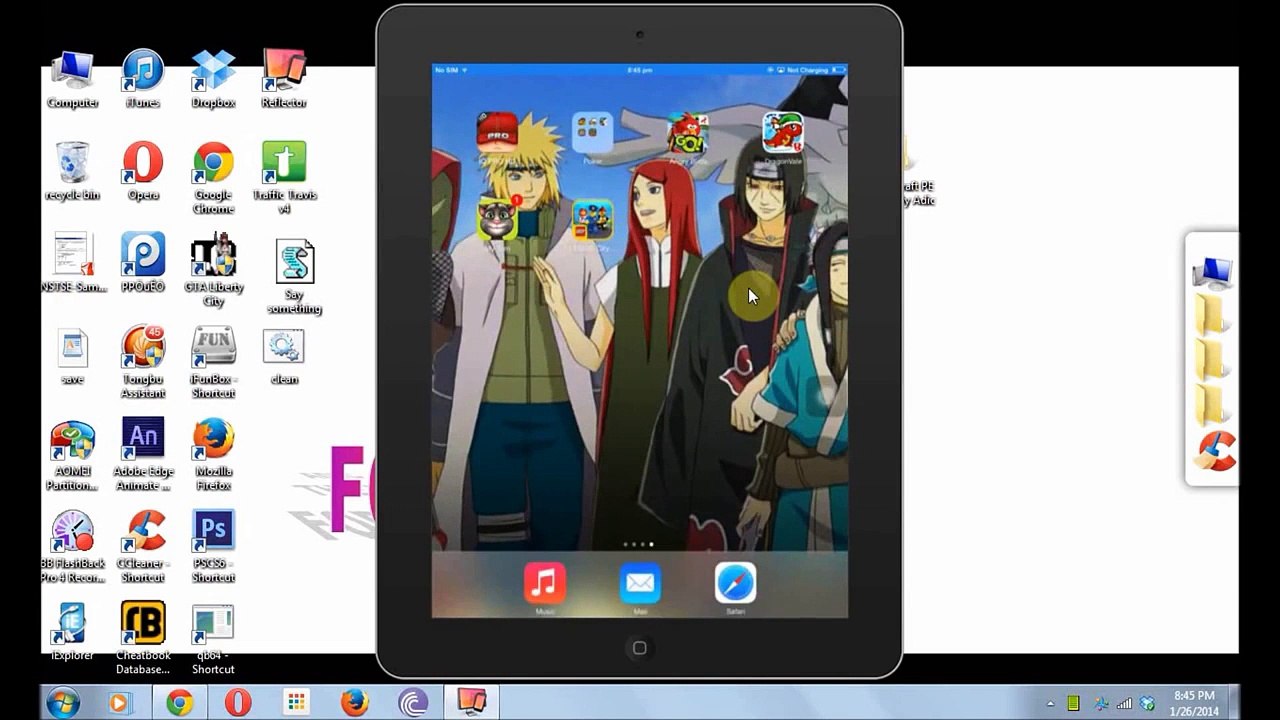Launch GTA Liberty City from desktop
The width and height of the screenshot is (1280, 720).
(x=213, y=270)
